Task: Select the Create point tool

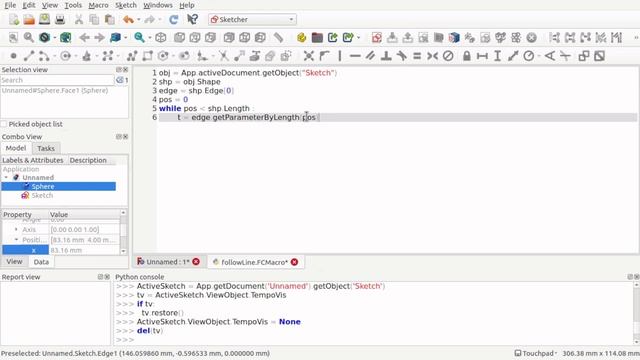Action: tap(13, 56)
